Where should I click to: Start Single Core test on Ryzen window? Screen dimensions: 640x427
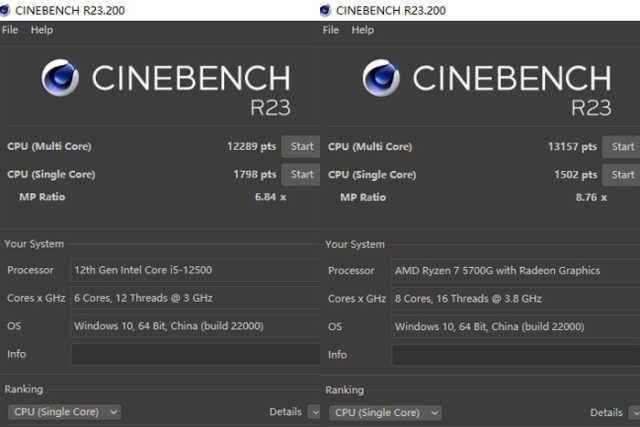[x=621, y=175]
